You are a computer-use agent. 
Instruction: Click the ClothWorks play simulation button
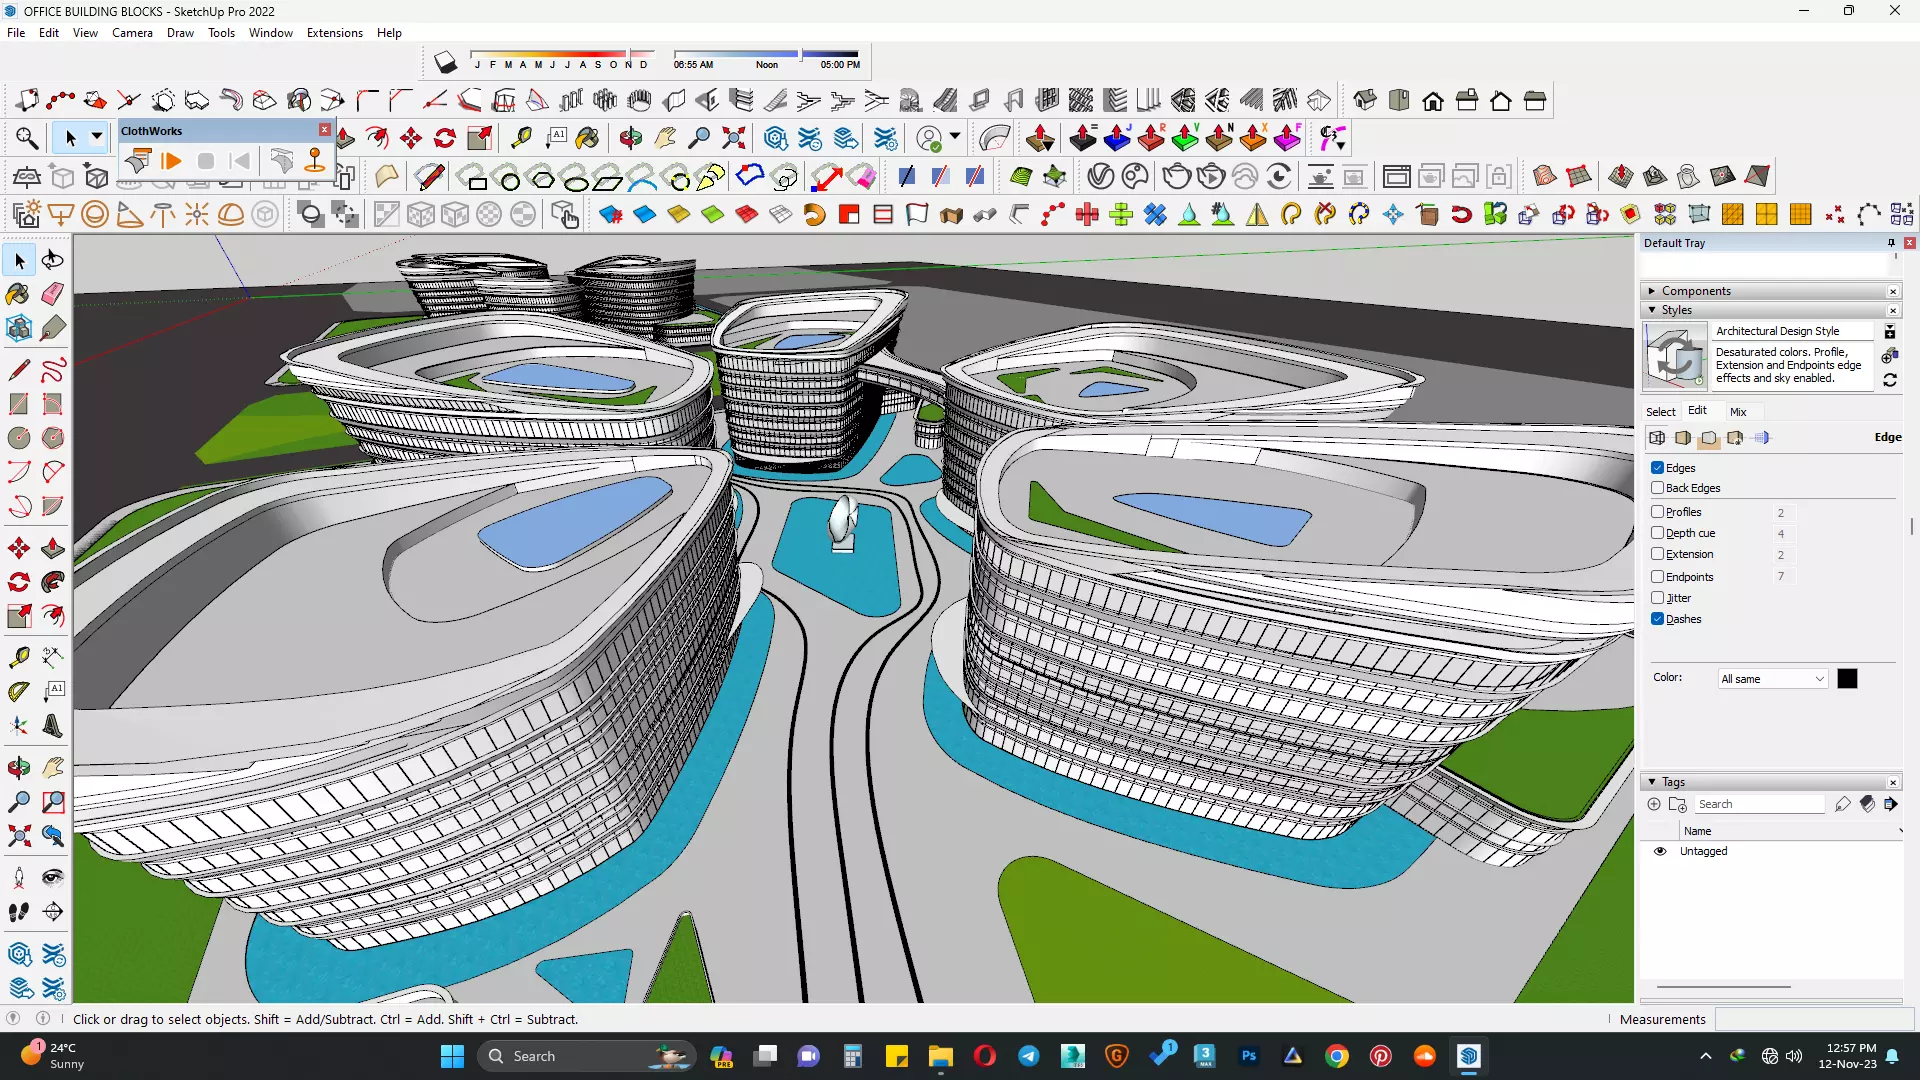click(171, 161)
